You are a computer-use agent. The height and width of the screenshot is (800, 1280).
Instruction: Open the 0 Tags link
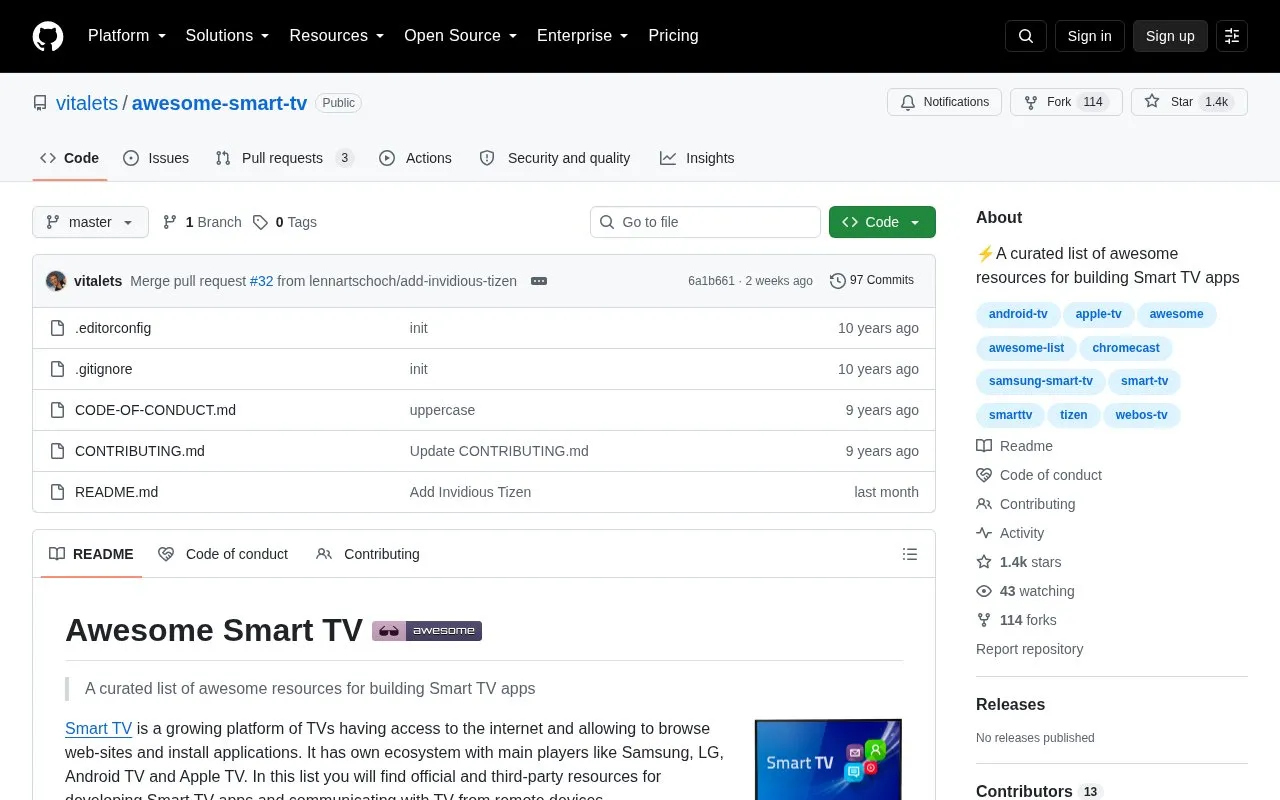(285, 222)
